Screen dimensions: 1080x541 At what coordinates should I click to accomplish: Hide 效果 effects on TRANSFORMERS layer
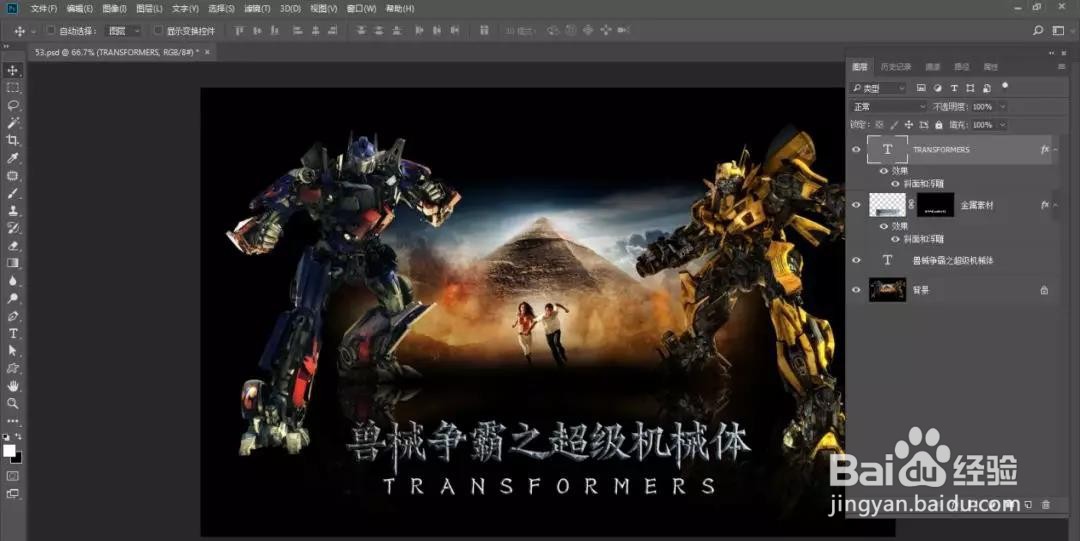pos(884,170)
